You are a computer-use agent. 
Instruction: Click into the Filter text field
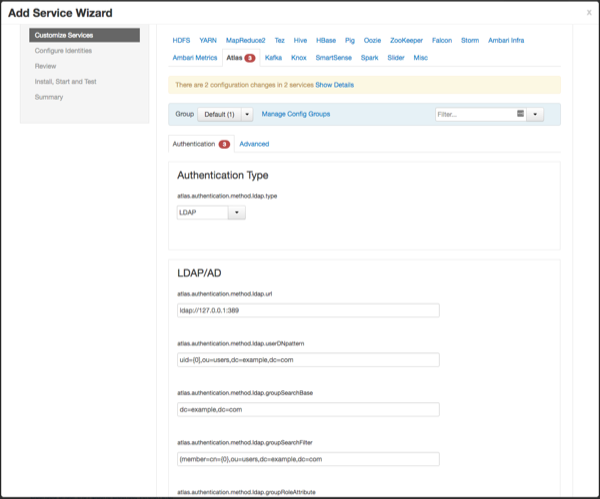(475, 115)
